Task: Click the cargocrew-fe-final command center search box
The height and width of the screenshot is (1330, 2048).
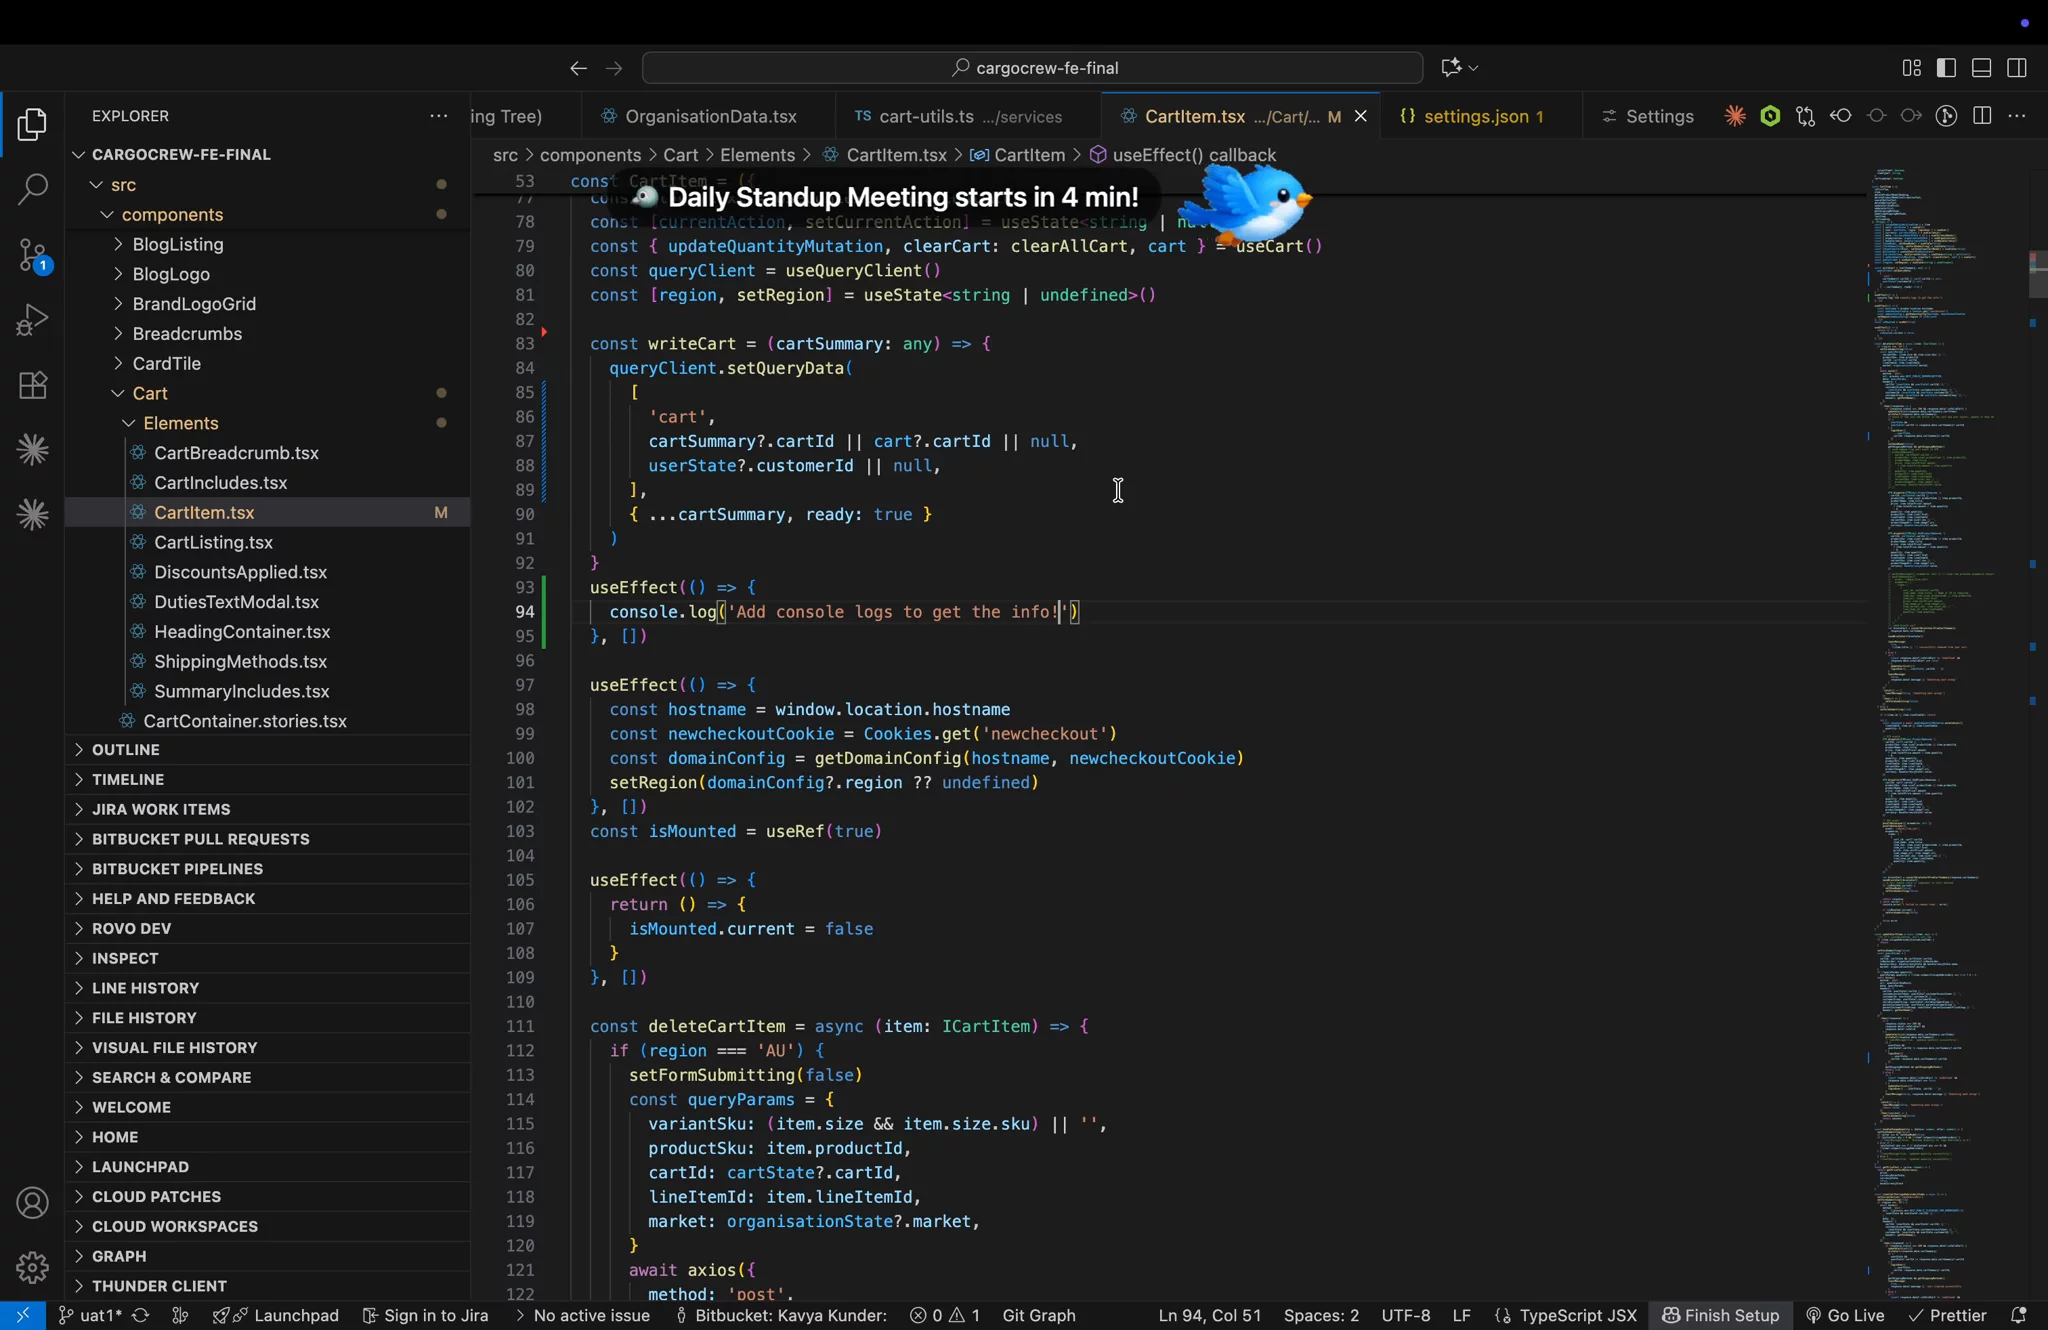Action: (1032, 68)
